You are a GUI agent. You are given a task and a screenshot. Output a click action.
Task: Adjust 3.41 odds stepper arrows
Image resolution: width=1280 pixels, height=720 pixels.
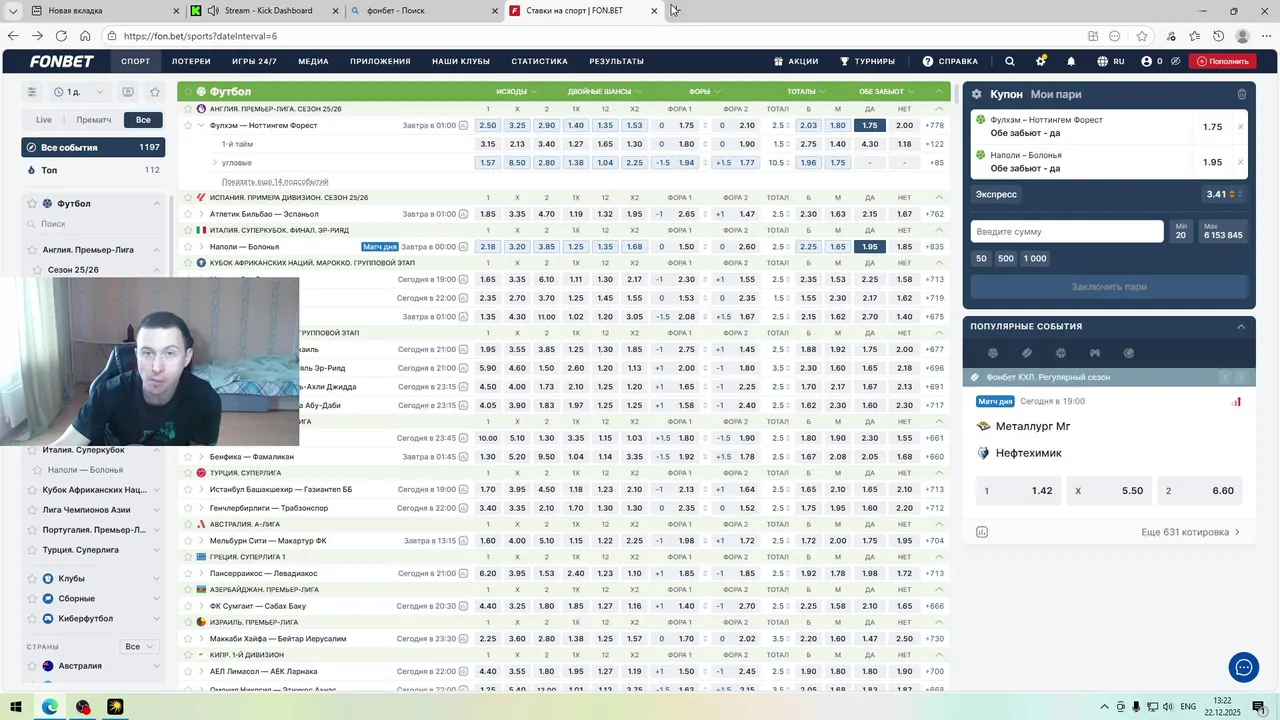[1234, 194]
